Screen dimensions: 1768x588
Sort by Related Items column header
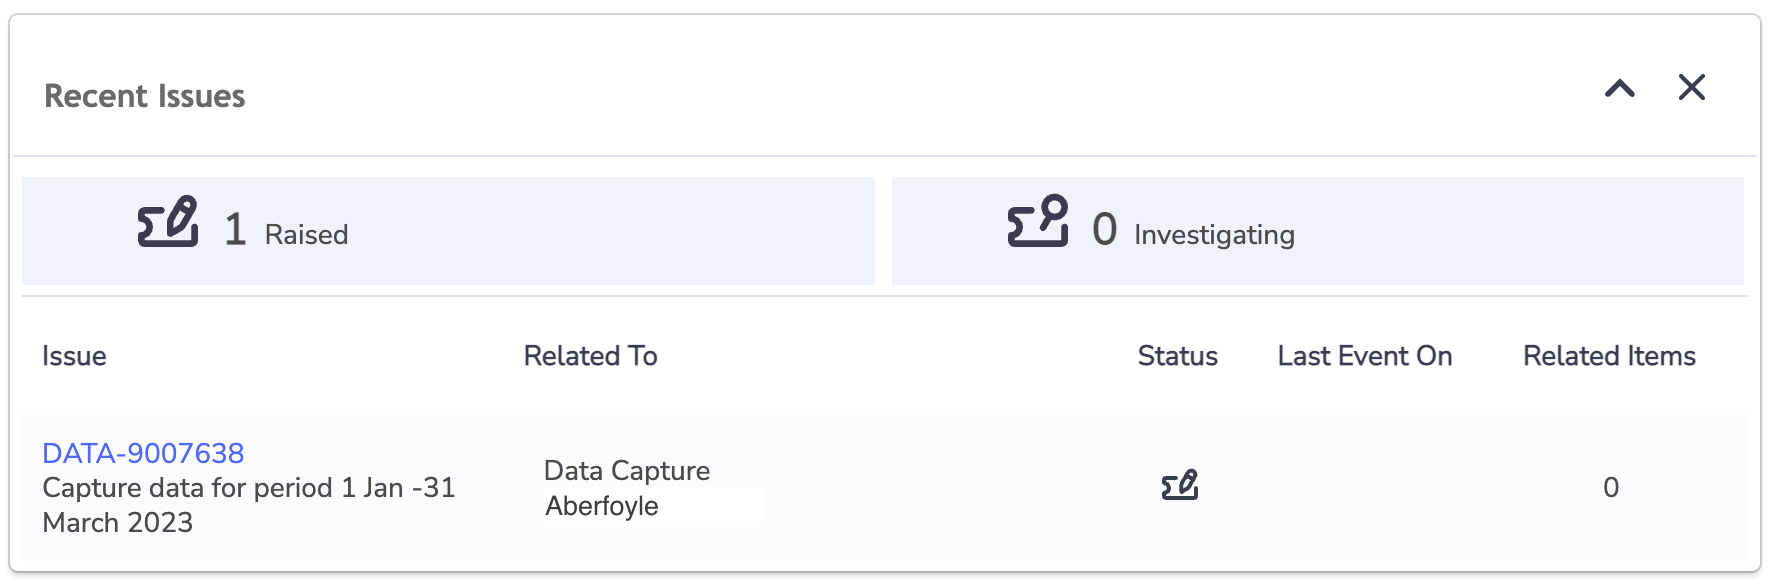click(x=1610, y=356)
